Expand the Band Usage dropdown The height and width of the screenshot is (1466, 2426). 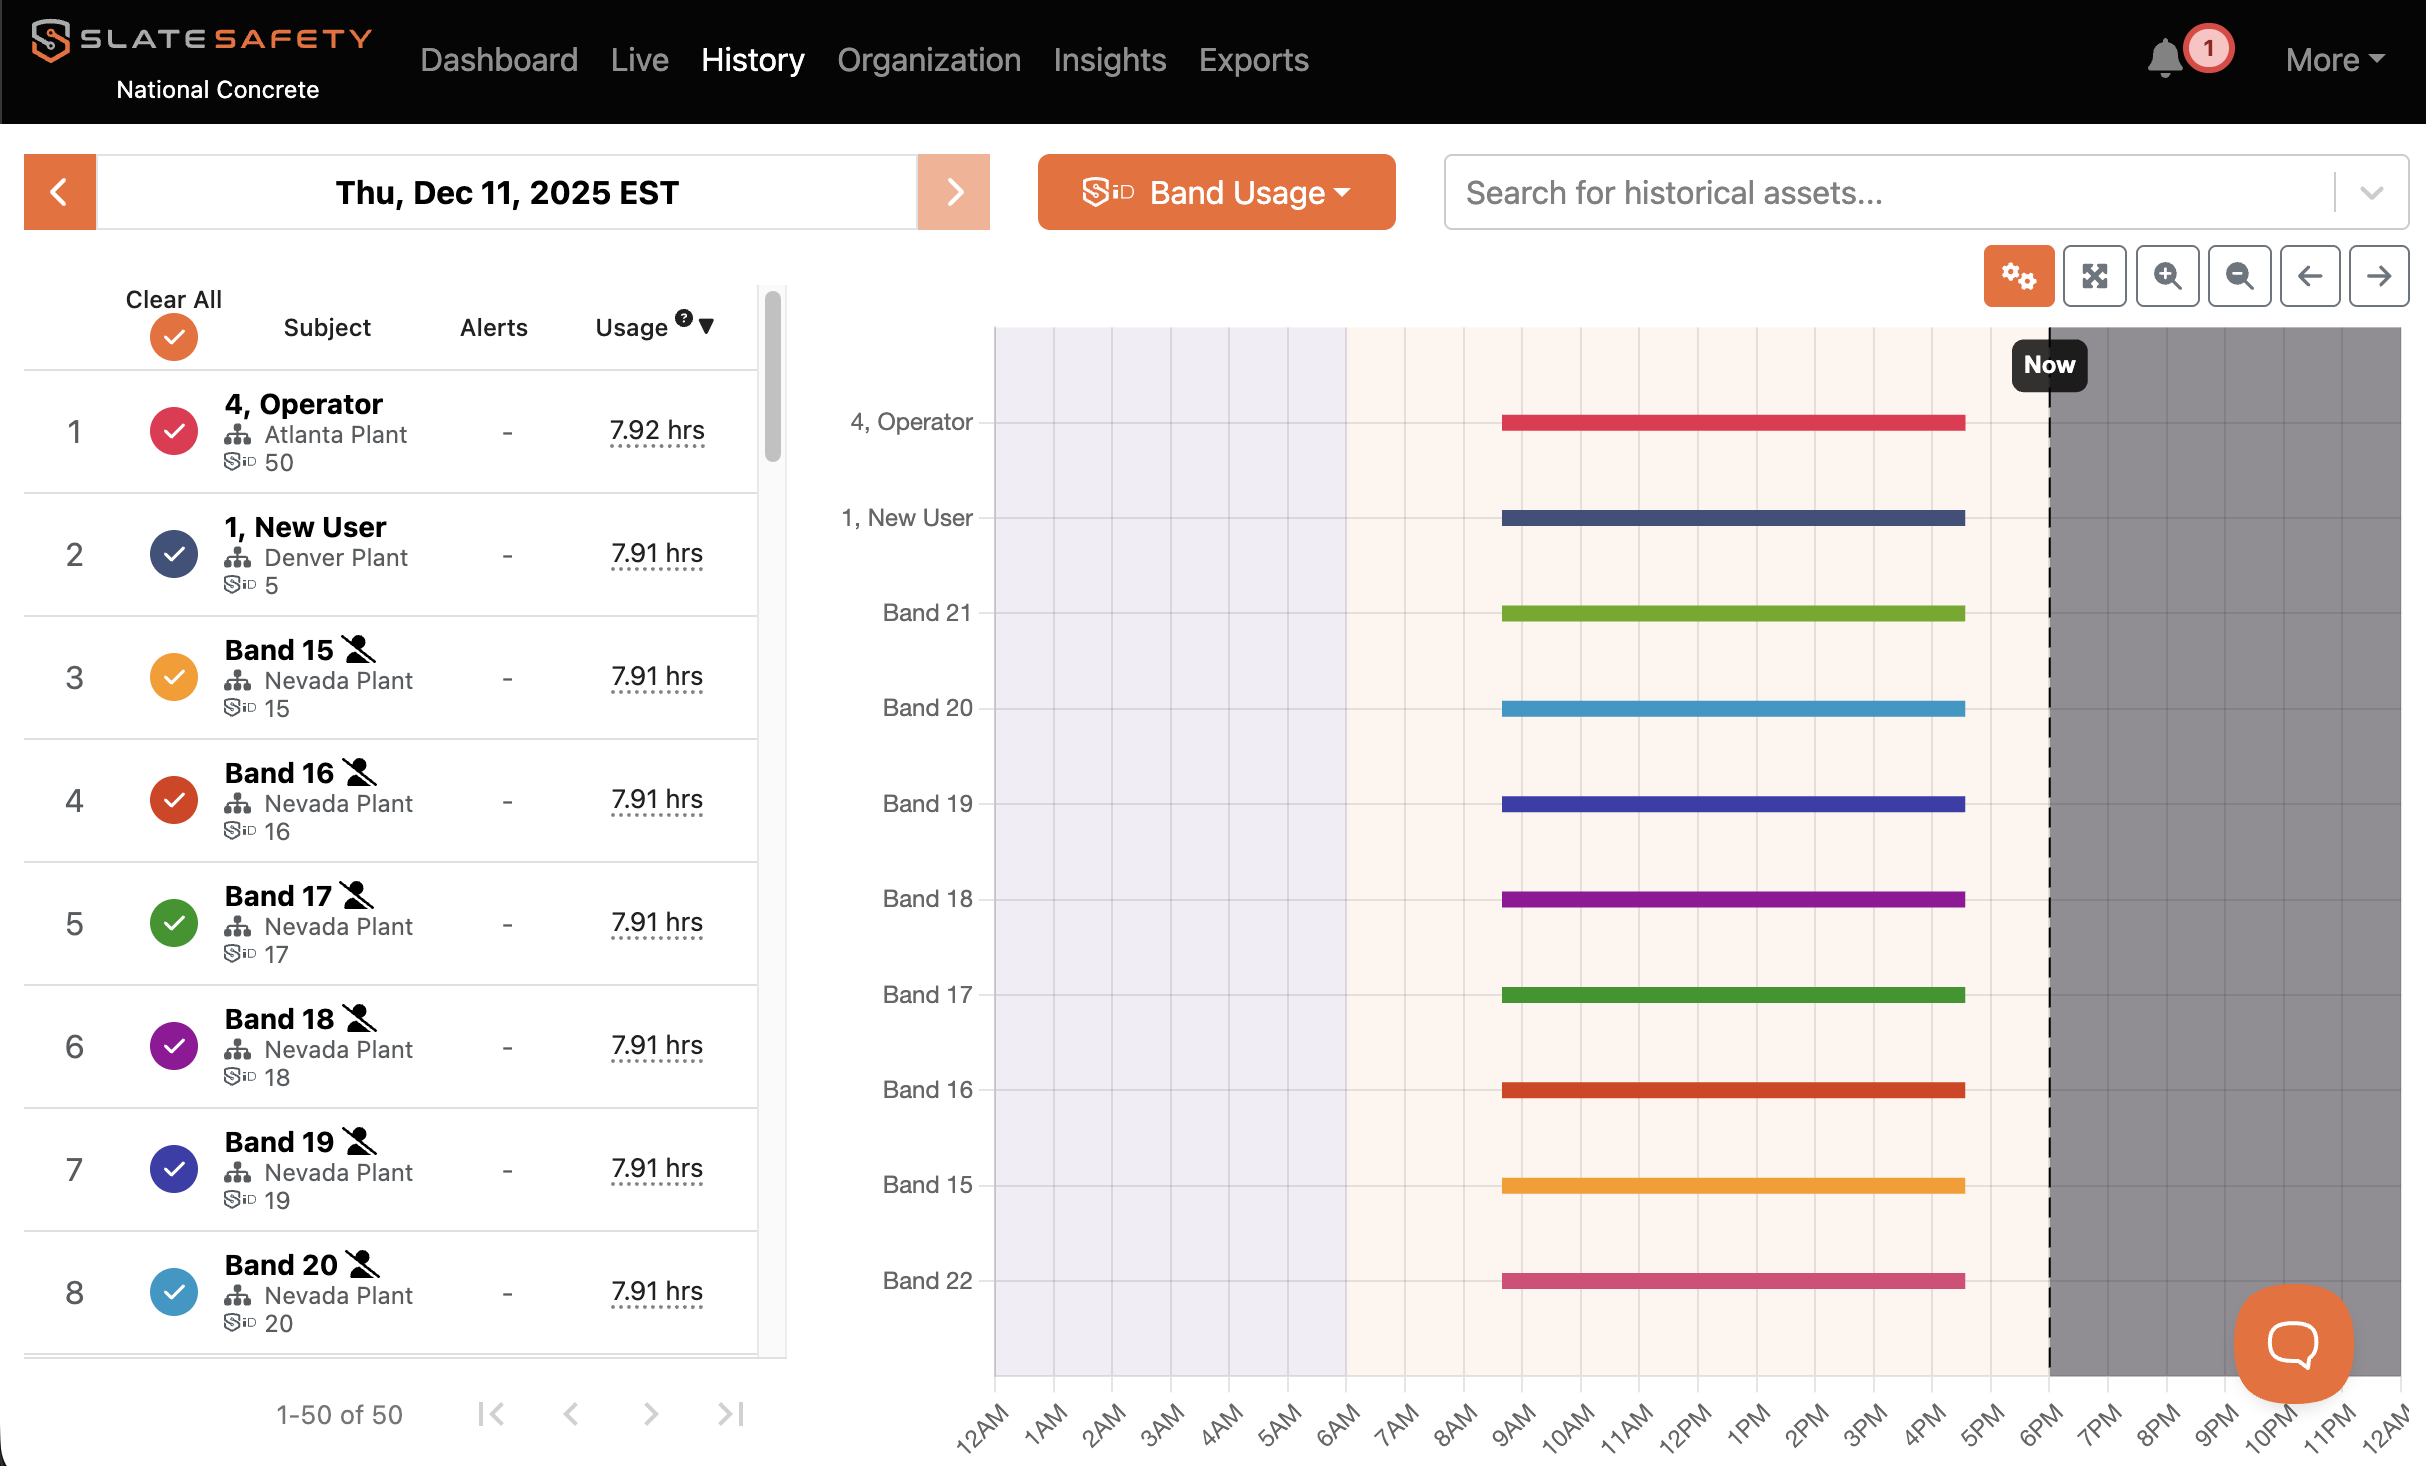(1216, 192)
